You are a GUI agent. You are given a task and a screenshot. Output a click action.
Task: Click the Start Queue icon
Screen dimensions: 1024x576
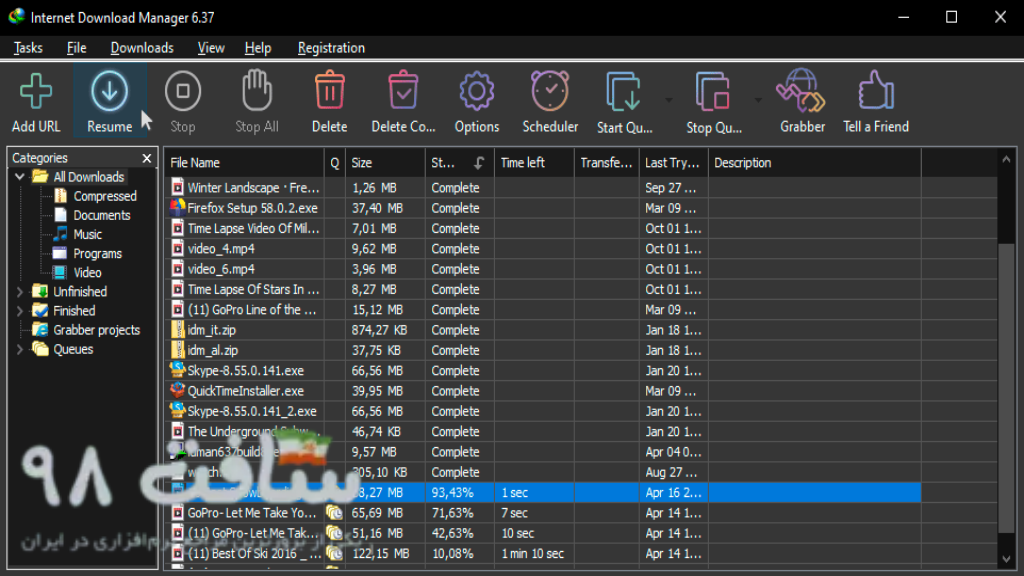[x=624, y=91]
